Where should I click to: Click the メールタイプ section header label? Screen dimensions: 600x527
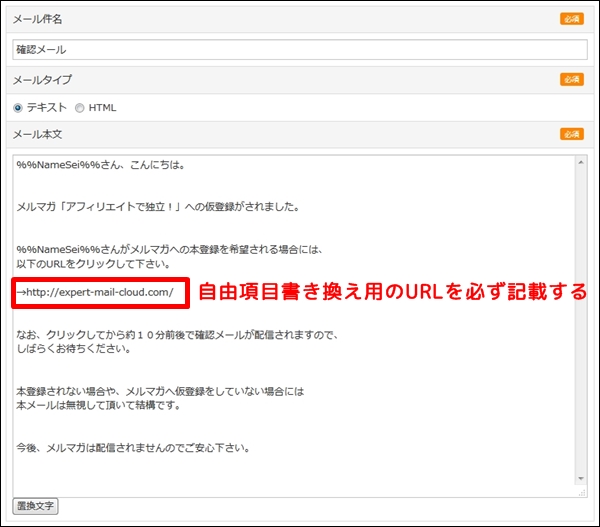coord(42,80)
